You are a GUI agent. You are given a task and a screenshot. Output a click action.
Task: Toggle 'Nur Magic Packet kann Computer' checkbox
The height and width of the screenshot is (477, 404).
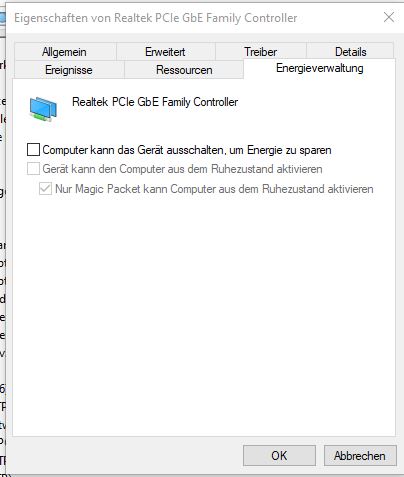[45, 189]
